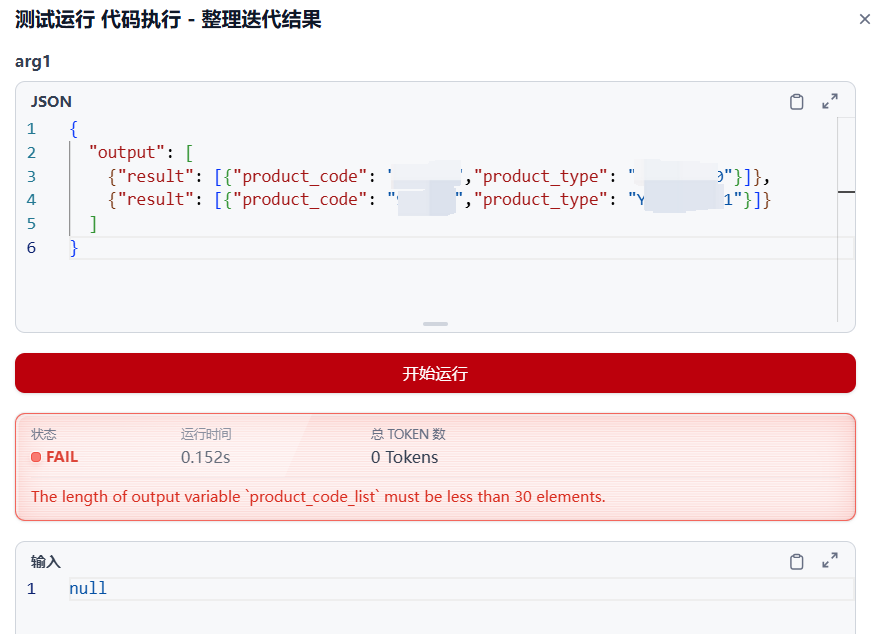
Task: Copy the arg1 JSON content via clipboard icon
Action: [797, 101]
